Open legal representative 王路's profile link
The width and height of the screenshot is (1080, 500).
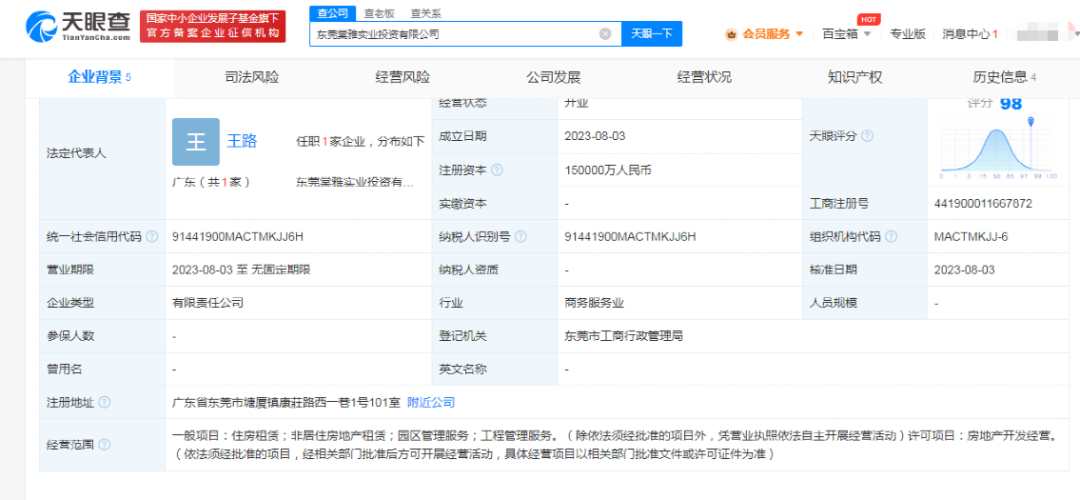pos(242,141)
